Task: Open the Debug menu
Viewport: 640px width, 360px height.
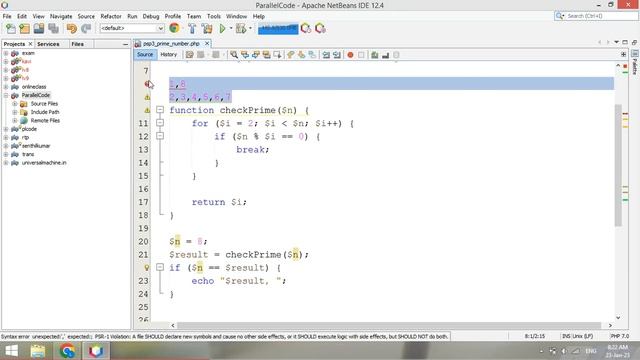Action: click(x=151, y=16)
